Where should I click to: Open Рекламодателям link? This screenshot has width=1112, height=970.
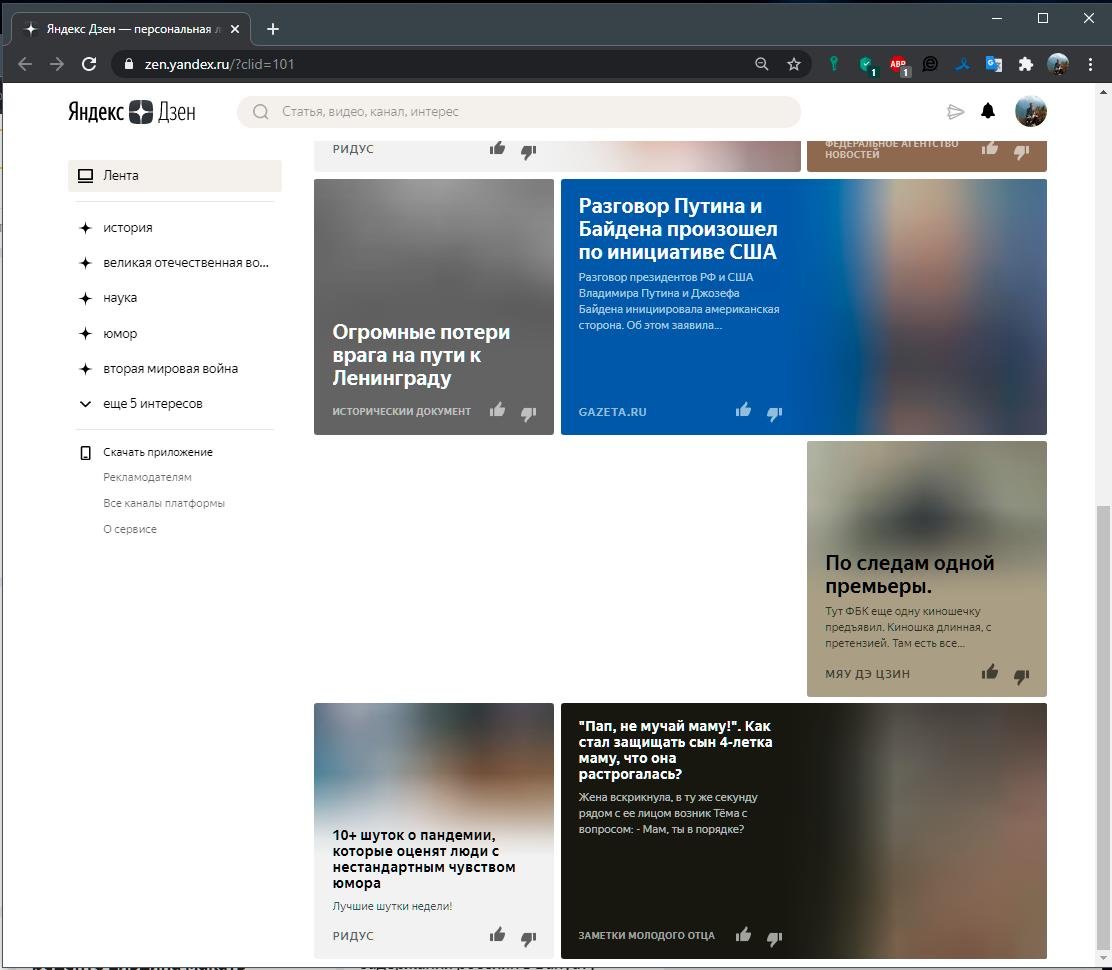click(147, 477)
